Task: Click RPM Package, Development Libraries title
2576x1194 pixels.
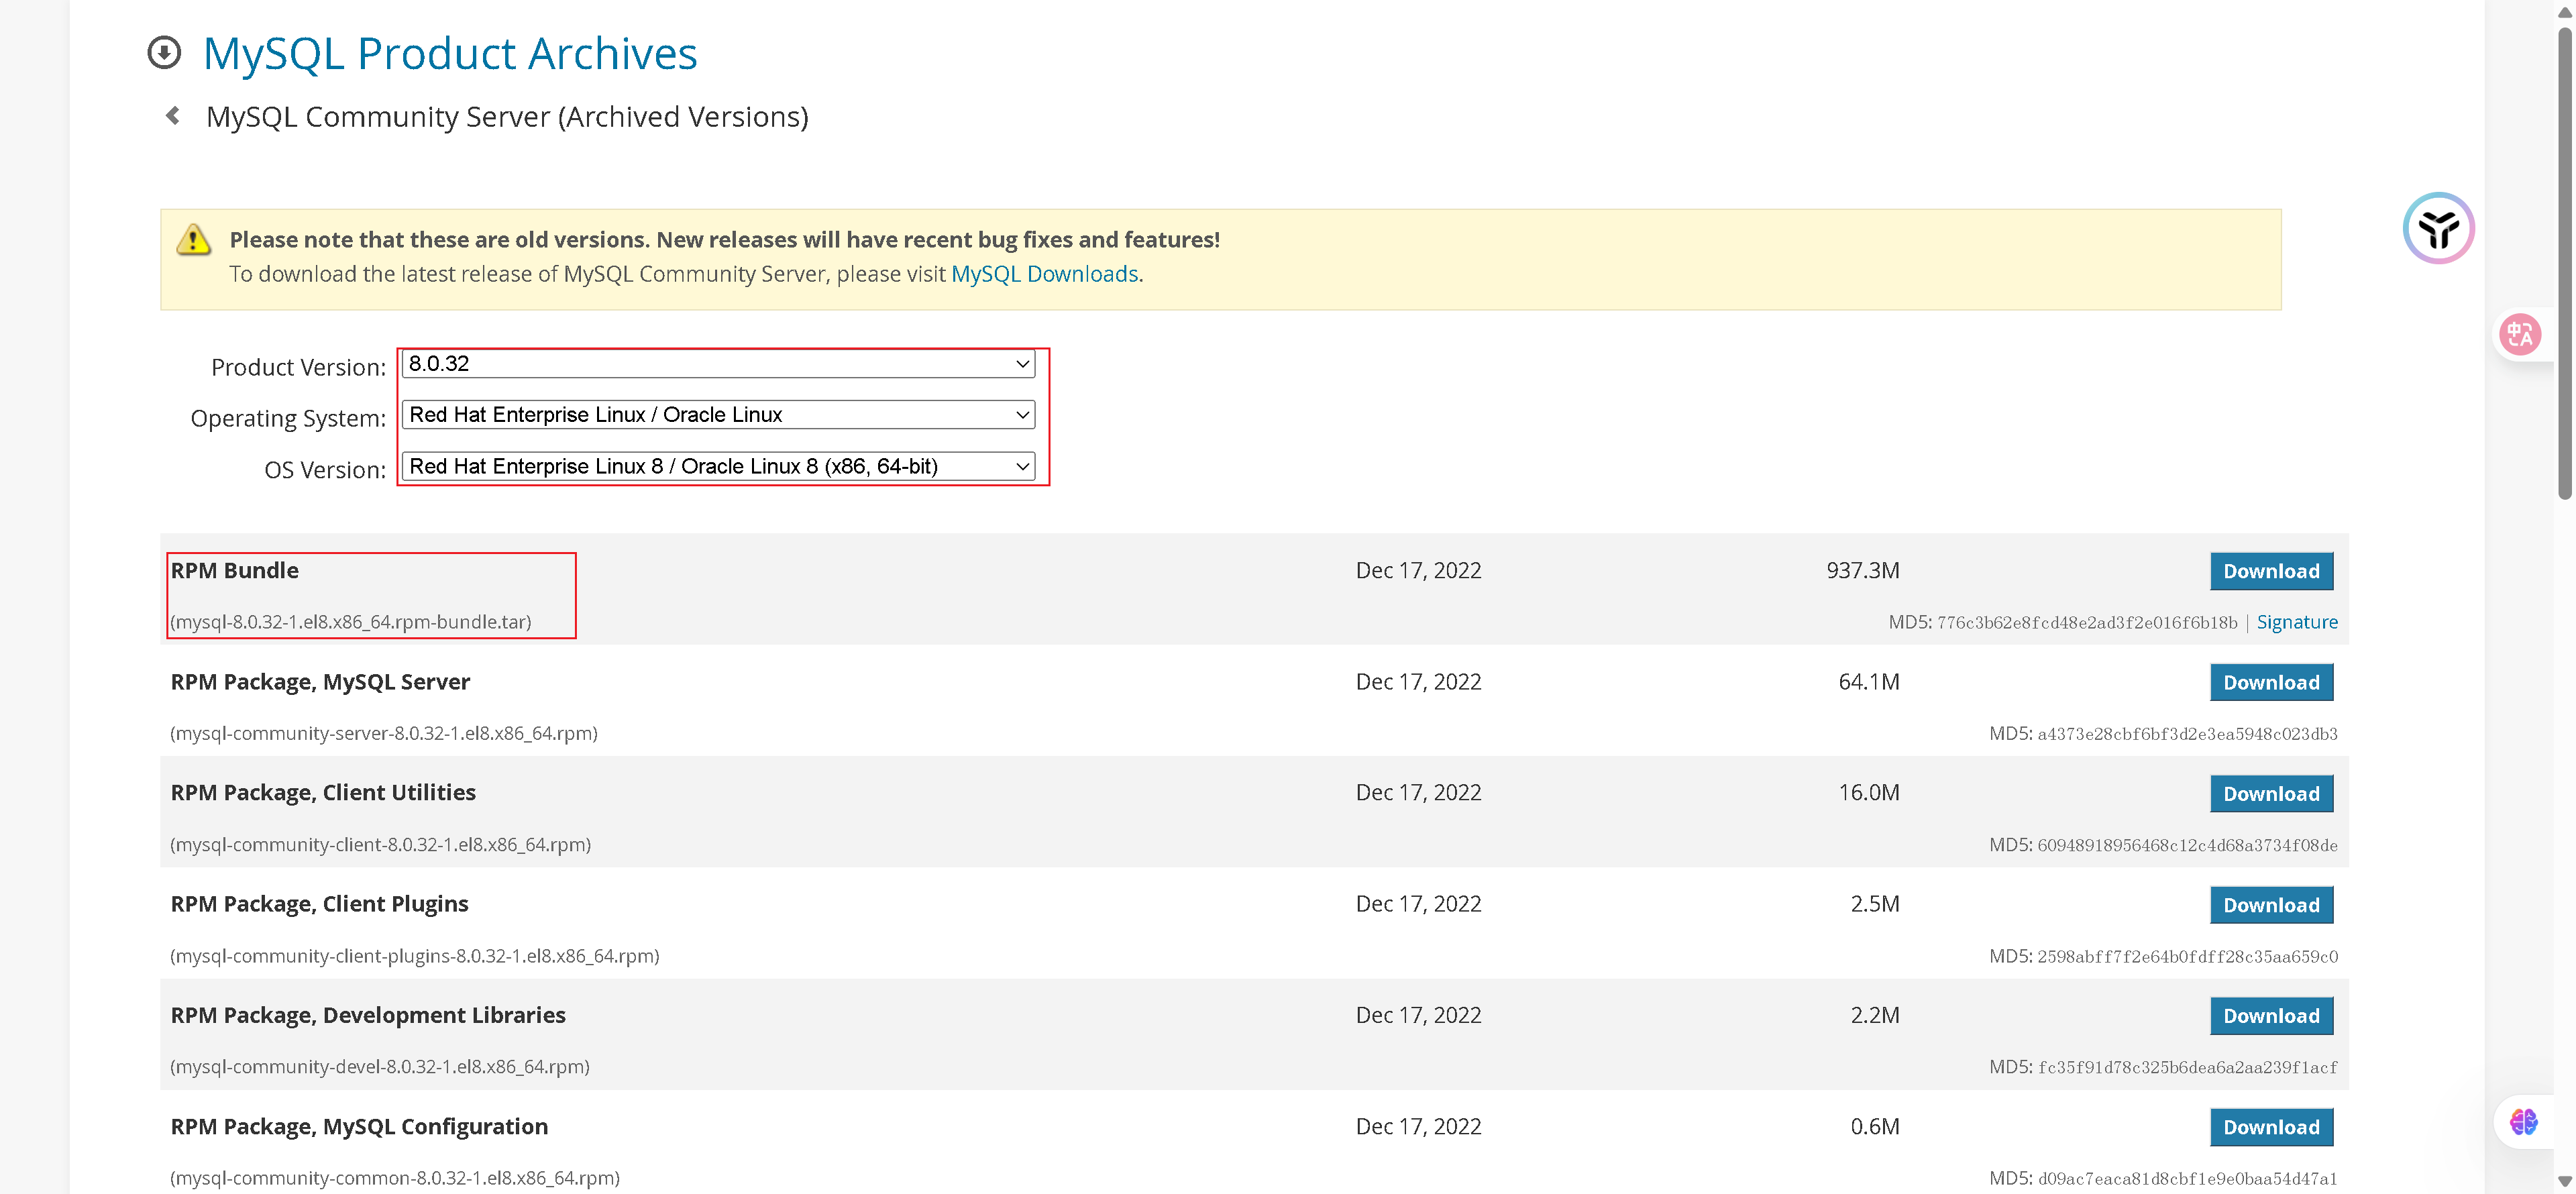Action: (x=368, y=1015)
